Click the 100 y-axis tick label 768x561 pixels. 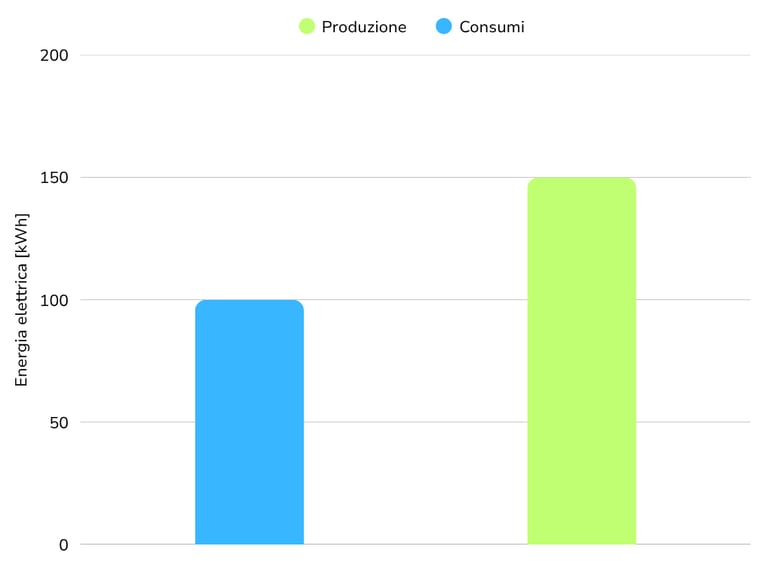click(54, 300)
